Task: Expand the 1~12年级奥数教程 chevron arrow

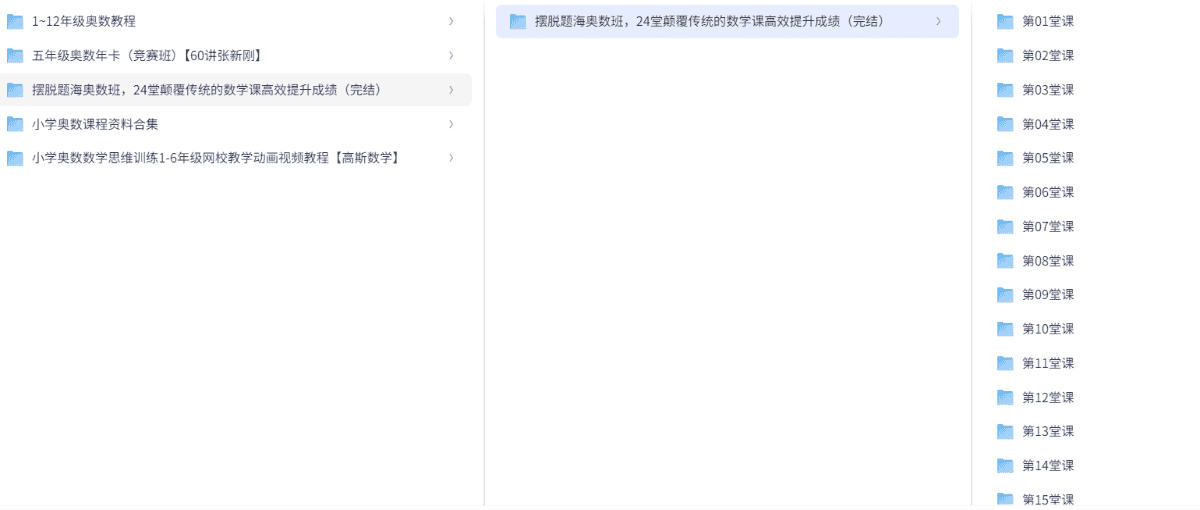Action: click(x=451, y=21)
